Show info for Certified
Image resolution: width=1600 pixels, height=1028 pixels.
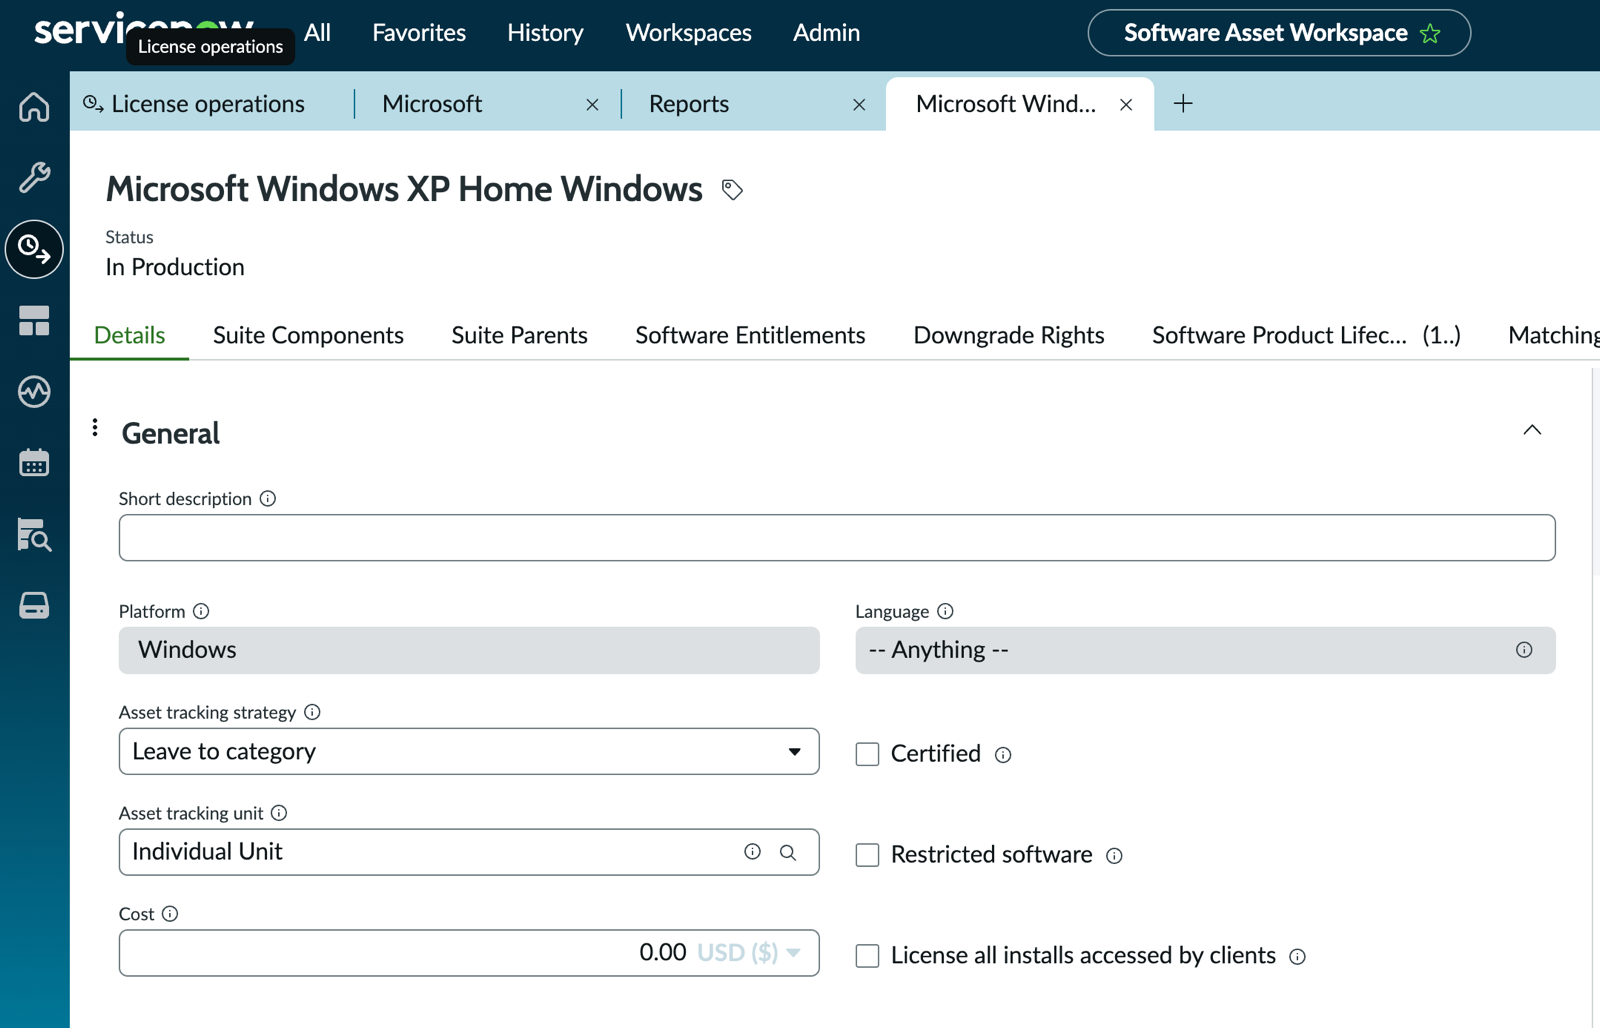(1003, 755)
